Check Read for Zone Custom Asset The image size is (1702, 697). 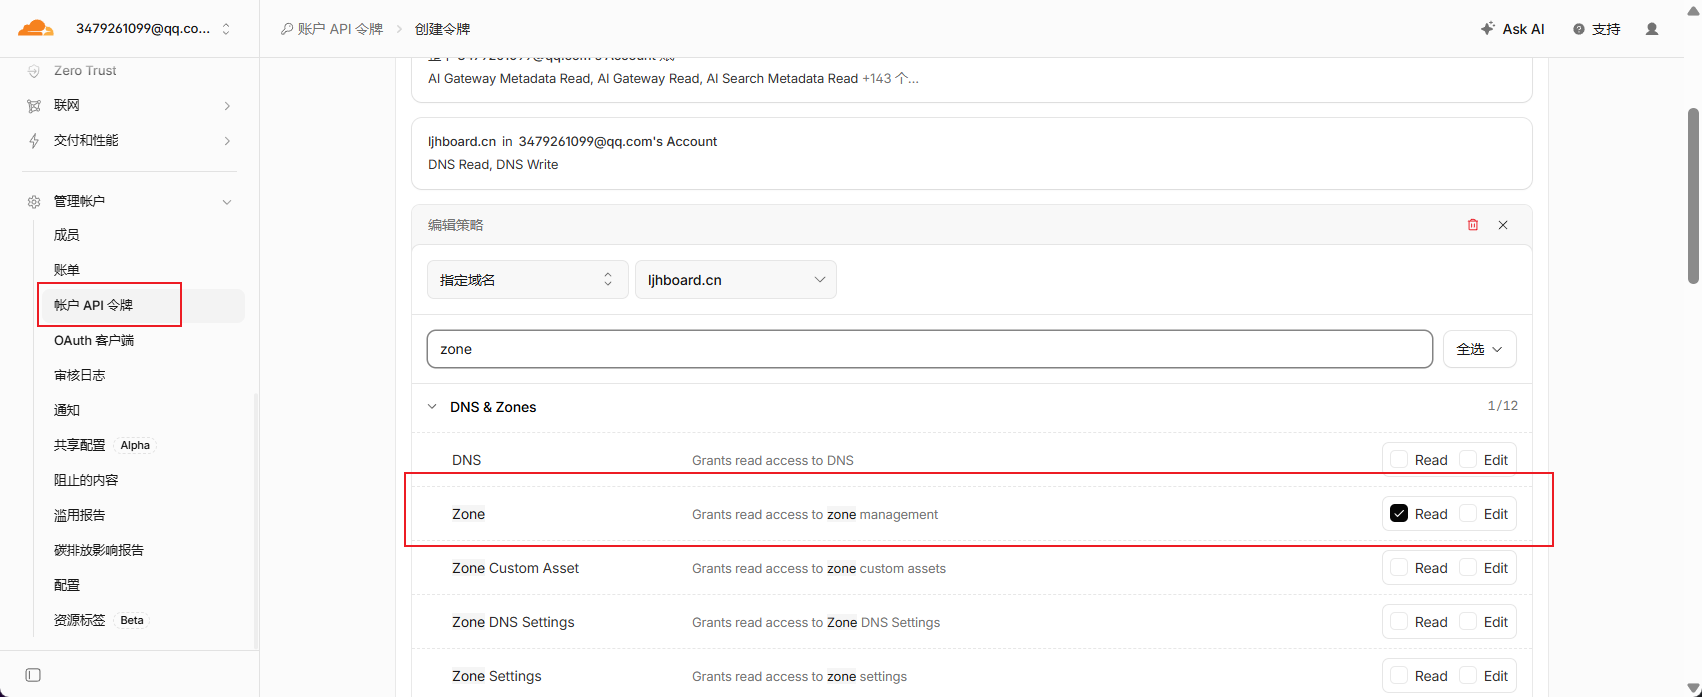coord(1399,568)
